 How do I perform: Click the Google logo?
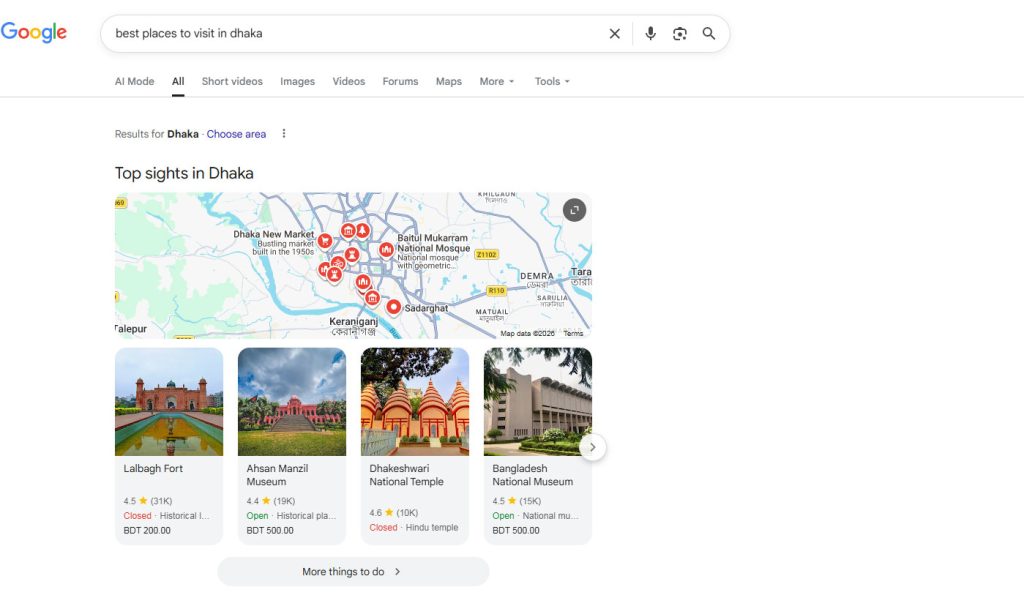click(34, 32)
